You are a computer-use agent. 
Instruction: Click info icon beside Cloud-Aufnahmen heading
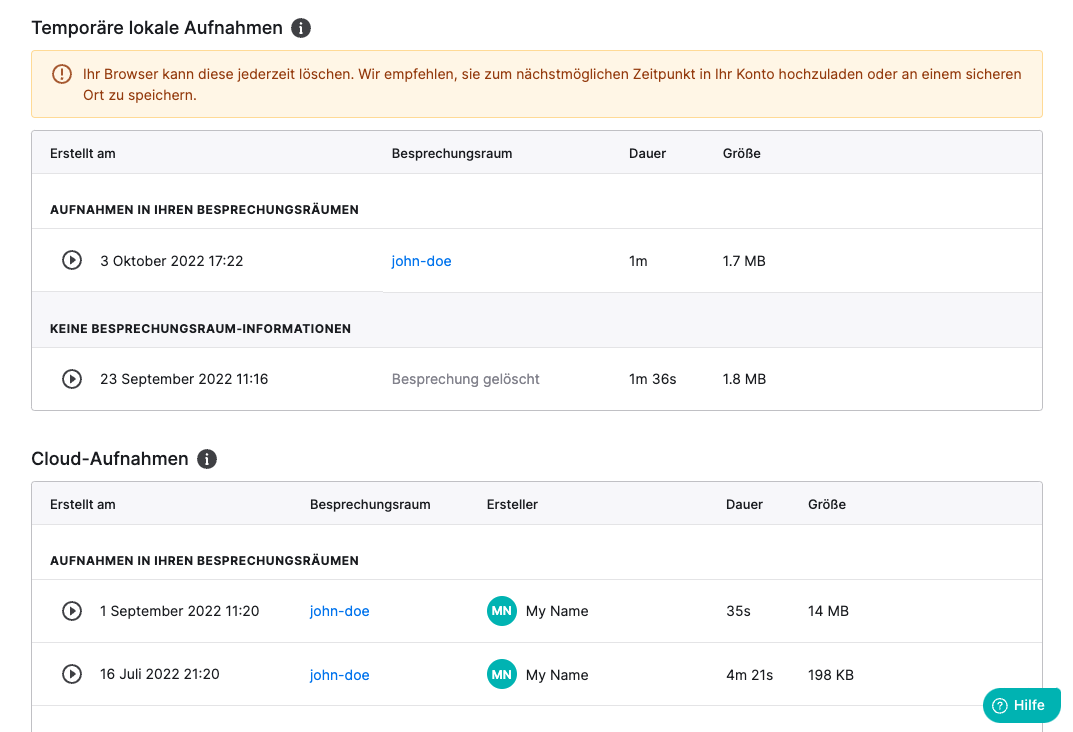207,459
